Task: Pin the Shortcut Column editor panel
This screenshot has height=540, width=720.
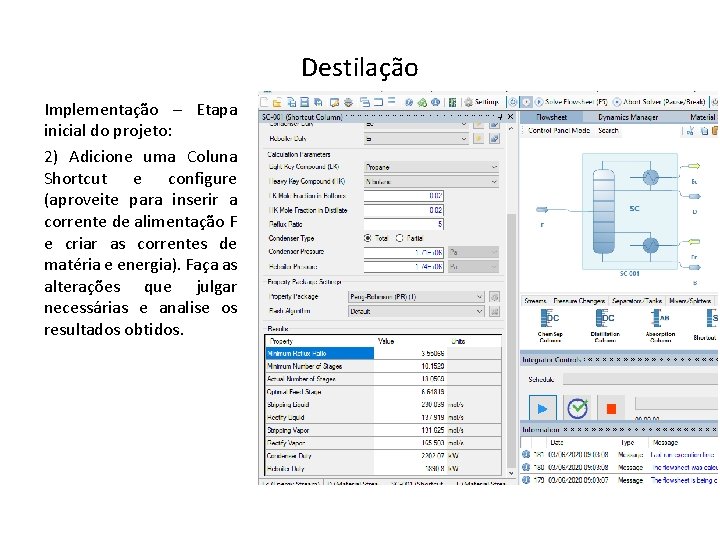Action: pos(500,117)
